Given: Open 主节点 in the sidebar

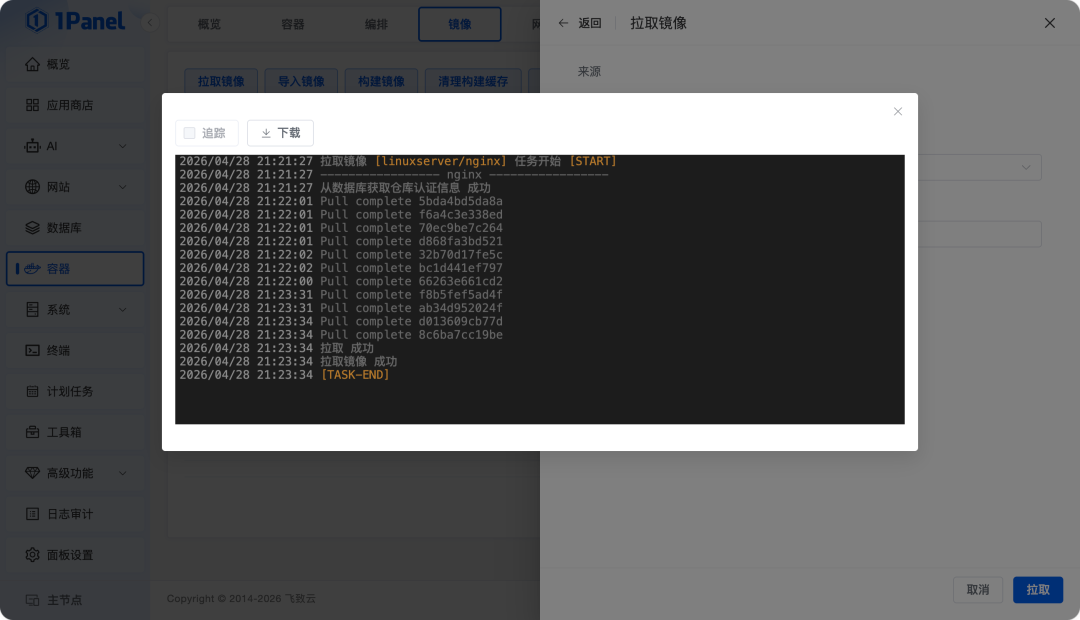Looking at the screenshot, I should (75, 600).
